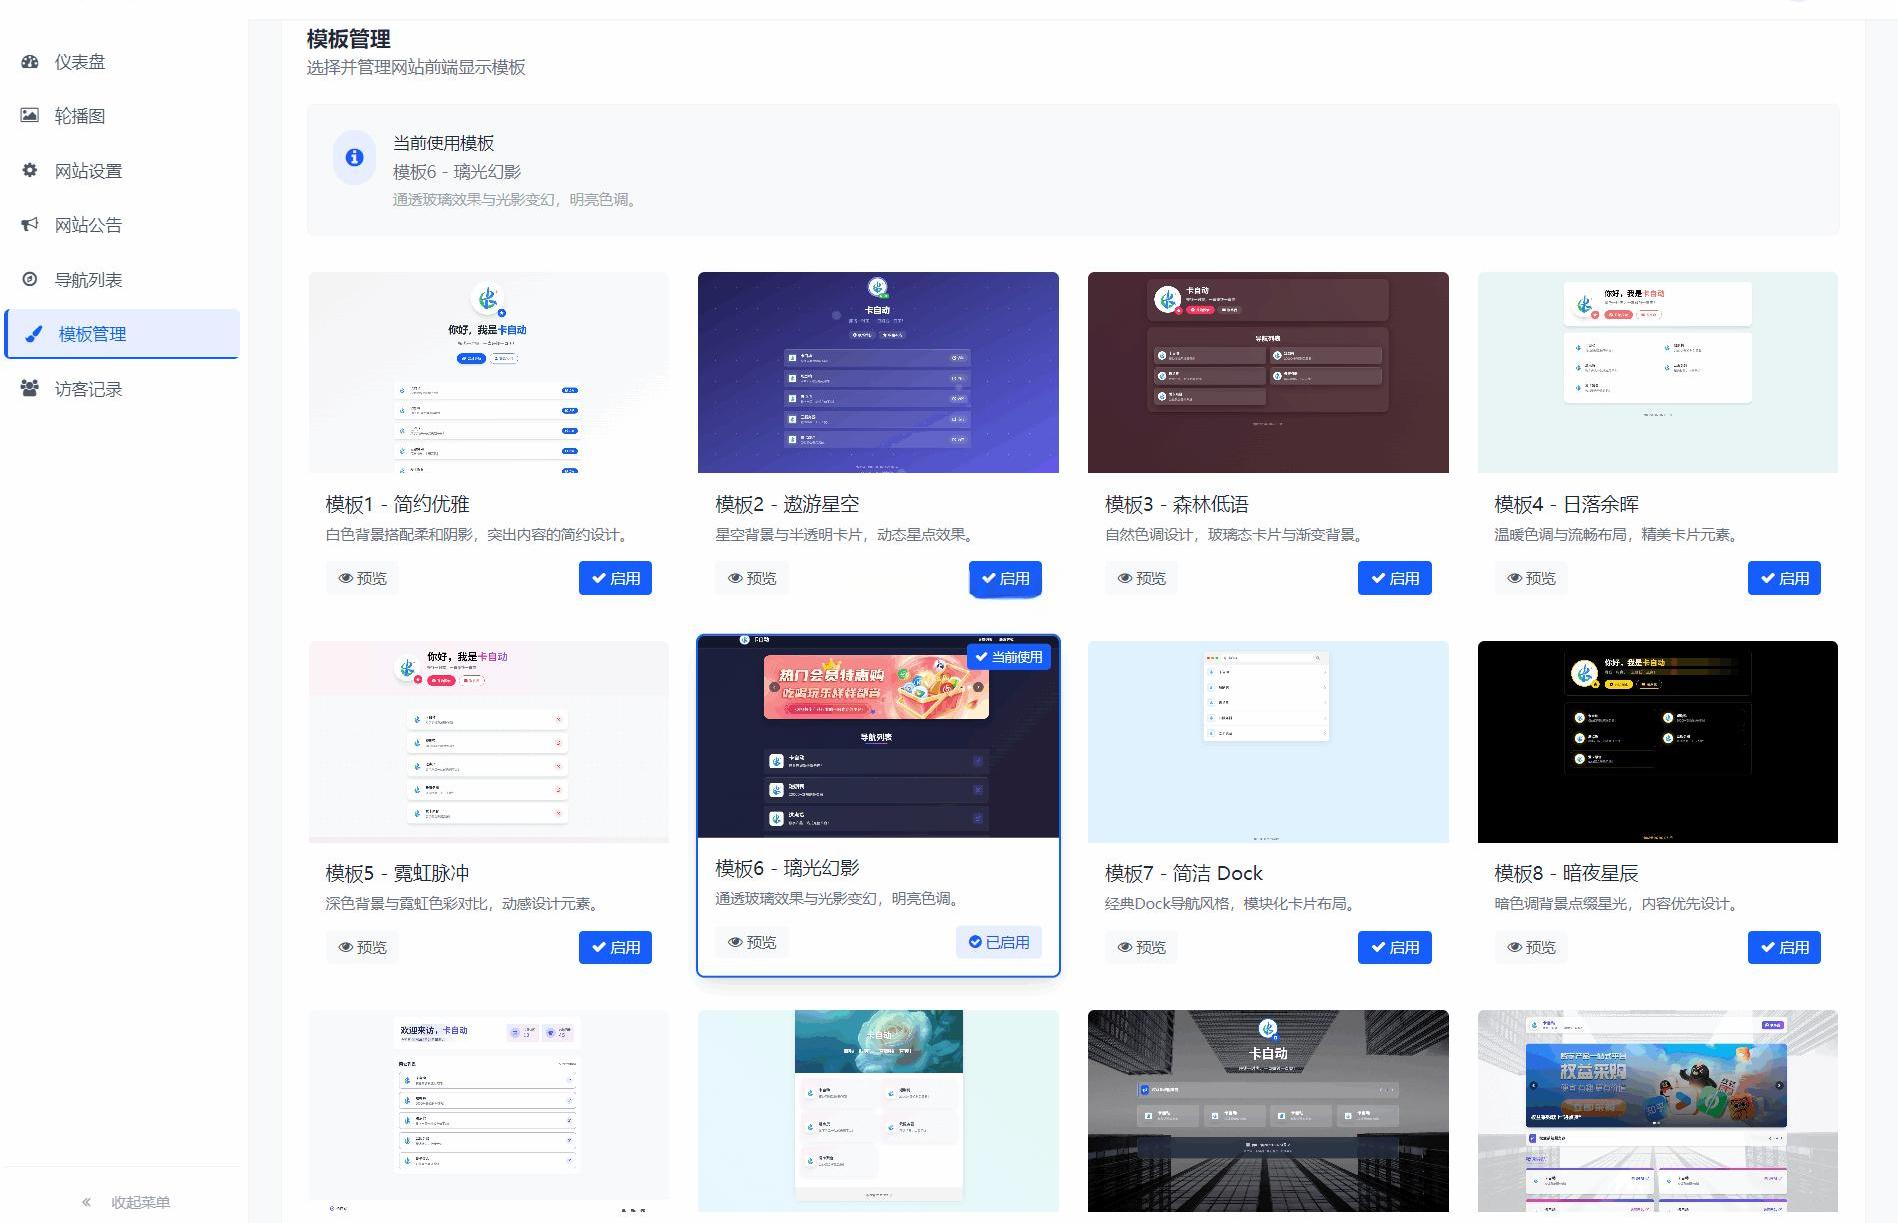Click the dashboard gauge icon in sidebar
This screenshot has width=1898, height=1223.
pyautogui.click(x=30, y=62)
